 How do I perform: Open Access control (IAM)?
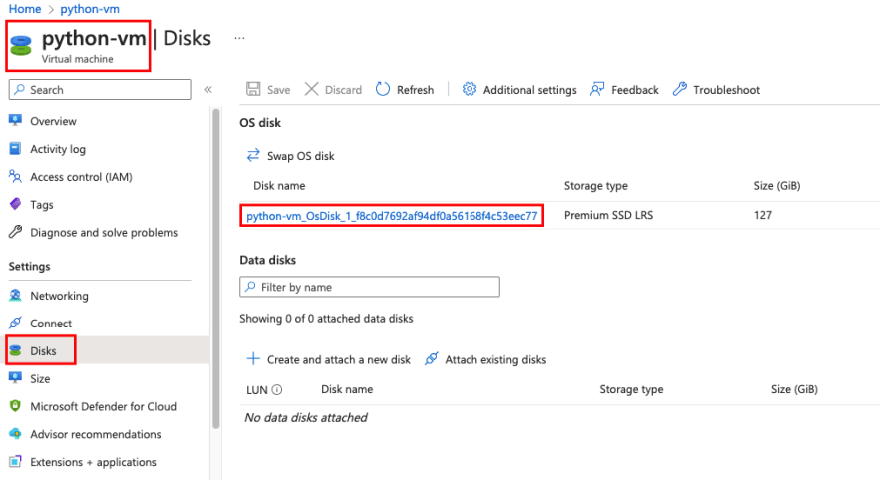81,177
